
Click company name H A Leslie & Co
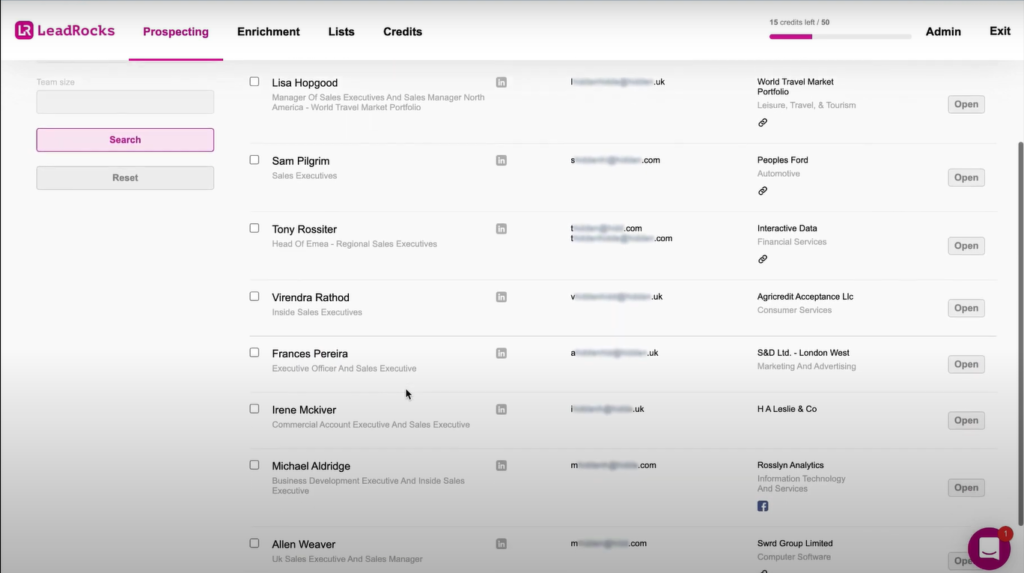(x=787, y=409)
